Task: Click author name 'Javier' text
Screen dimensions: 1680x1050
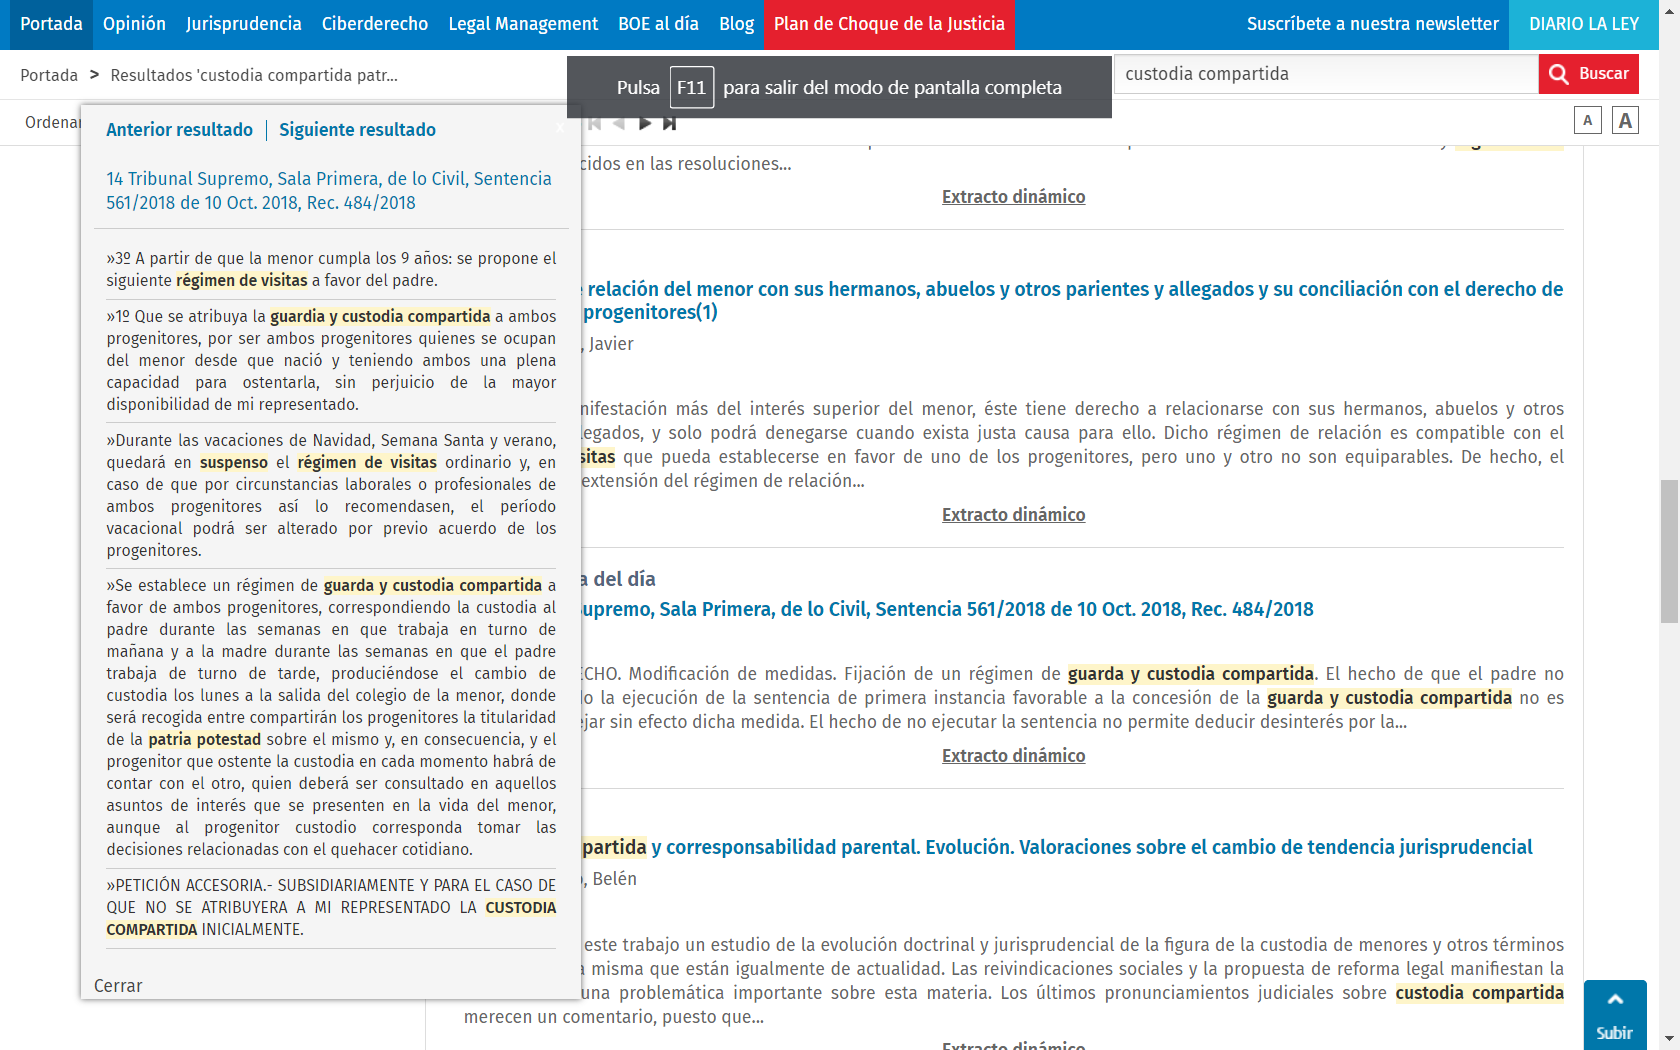Action: coord(611,344)
